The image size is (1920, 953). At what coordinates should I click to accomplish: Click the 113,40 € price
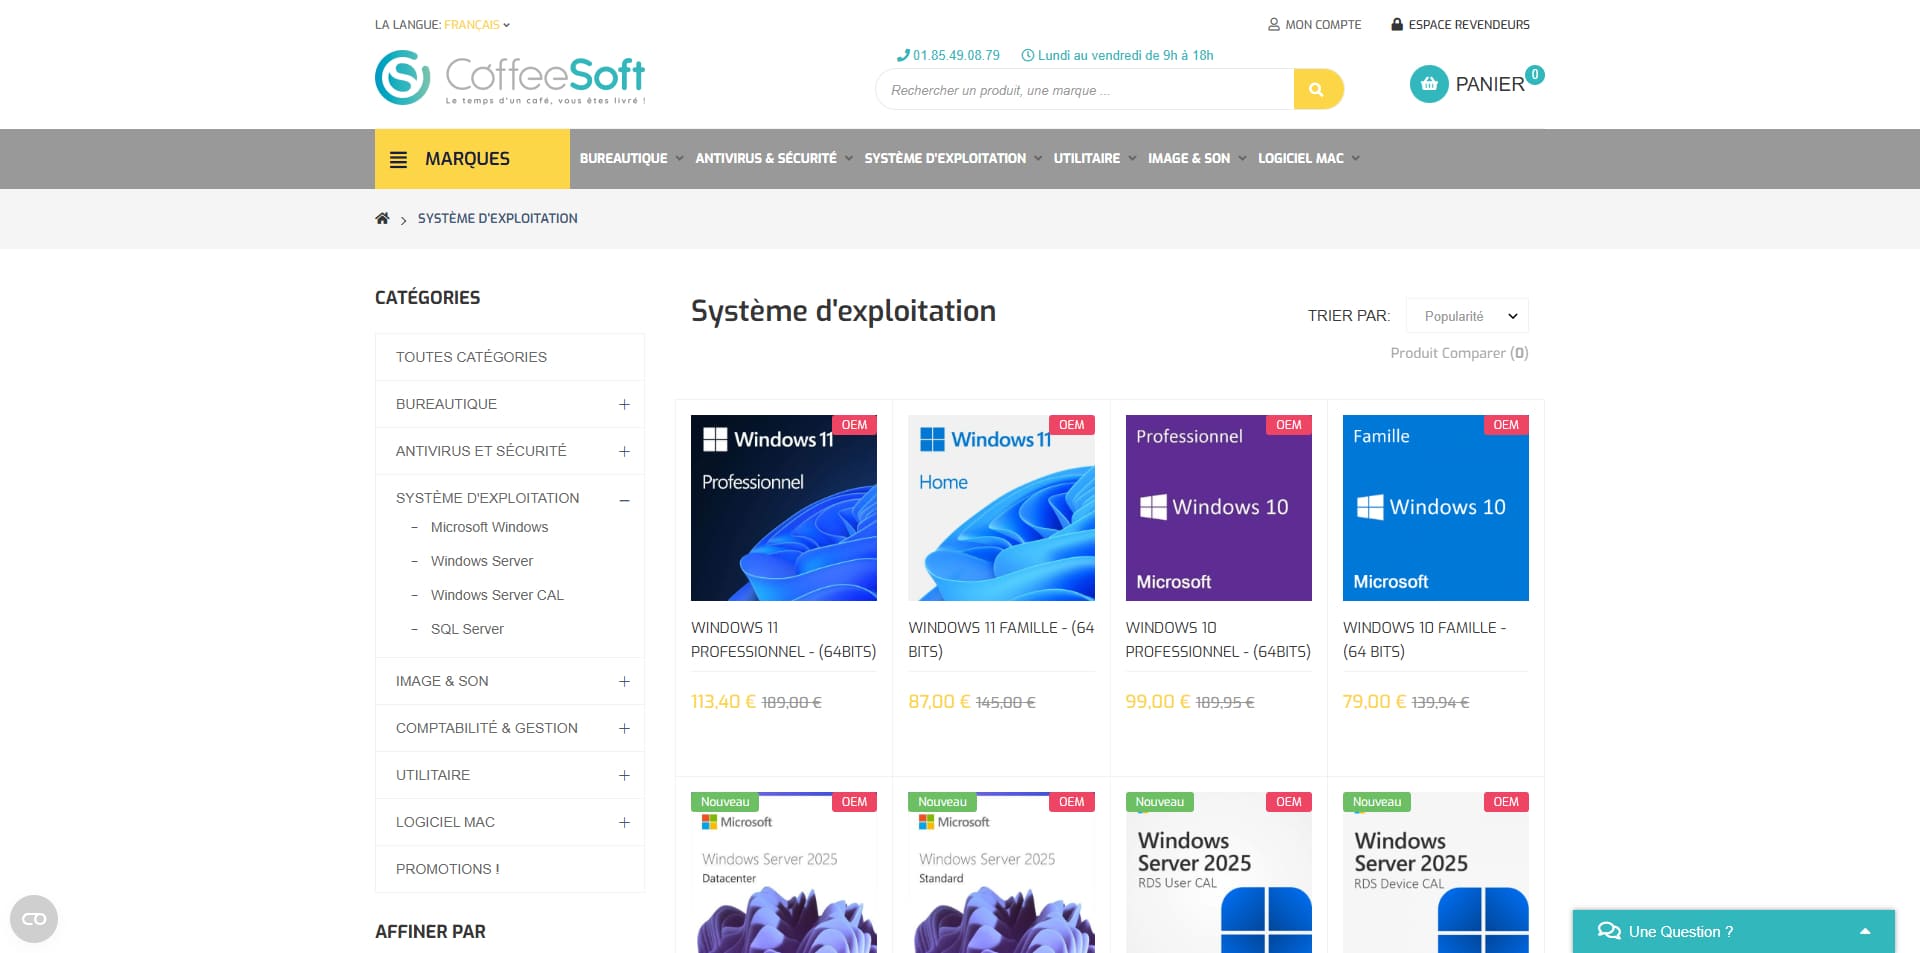tap(723, 702)
